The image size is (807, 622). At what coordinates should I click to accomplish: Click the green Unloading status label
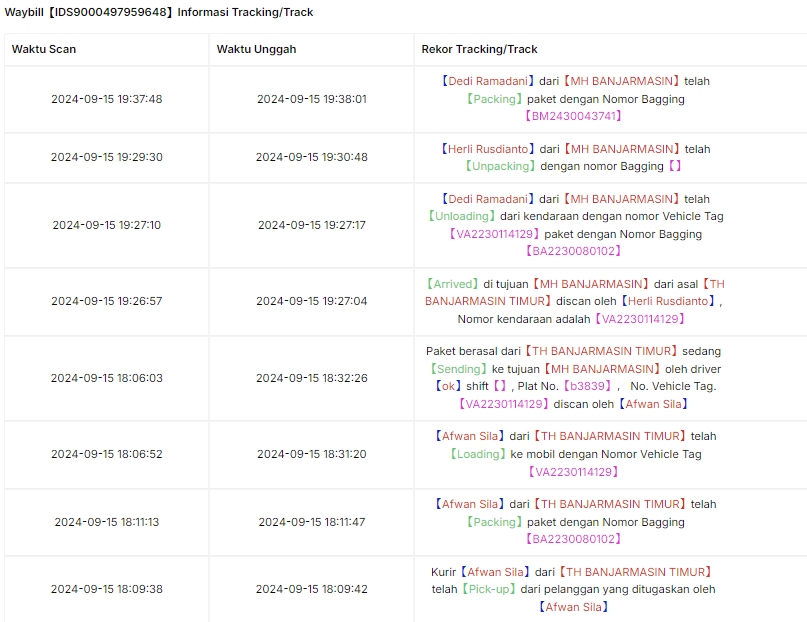click(462, 216)
